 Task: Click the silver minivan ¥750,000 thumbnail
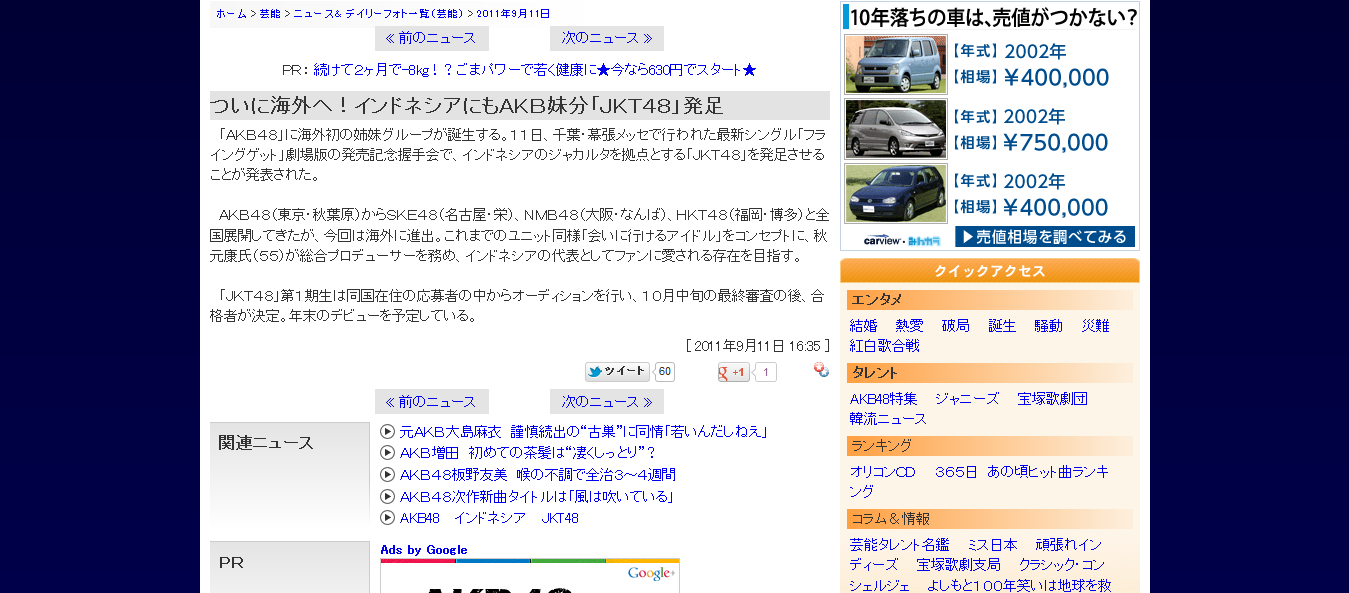pyautogui.click(x=896, y=129)
